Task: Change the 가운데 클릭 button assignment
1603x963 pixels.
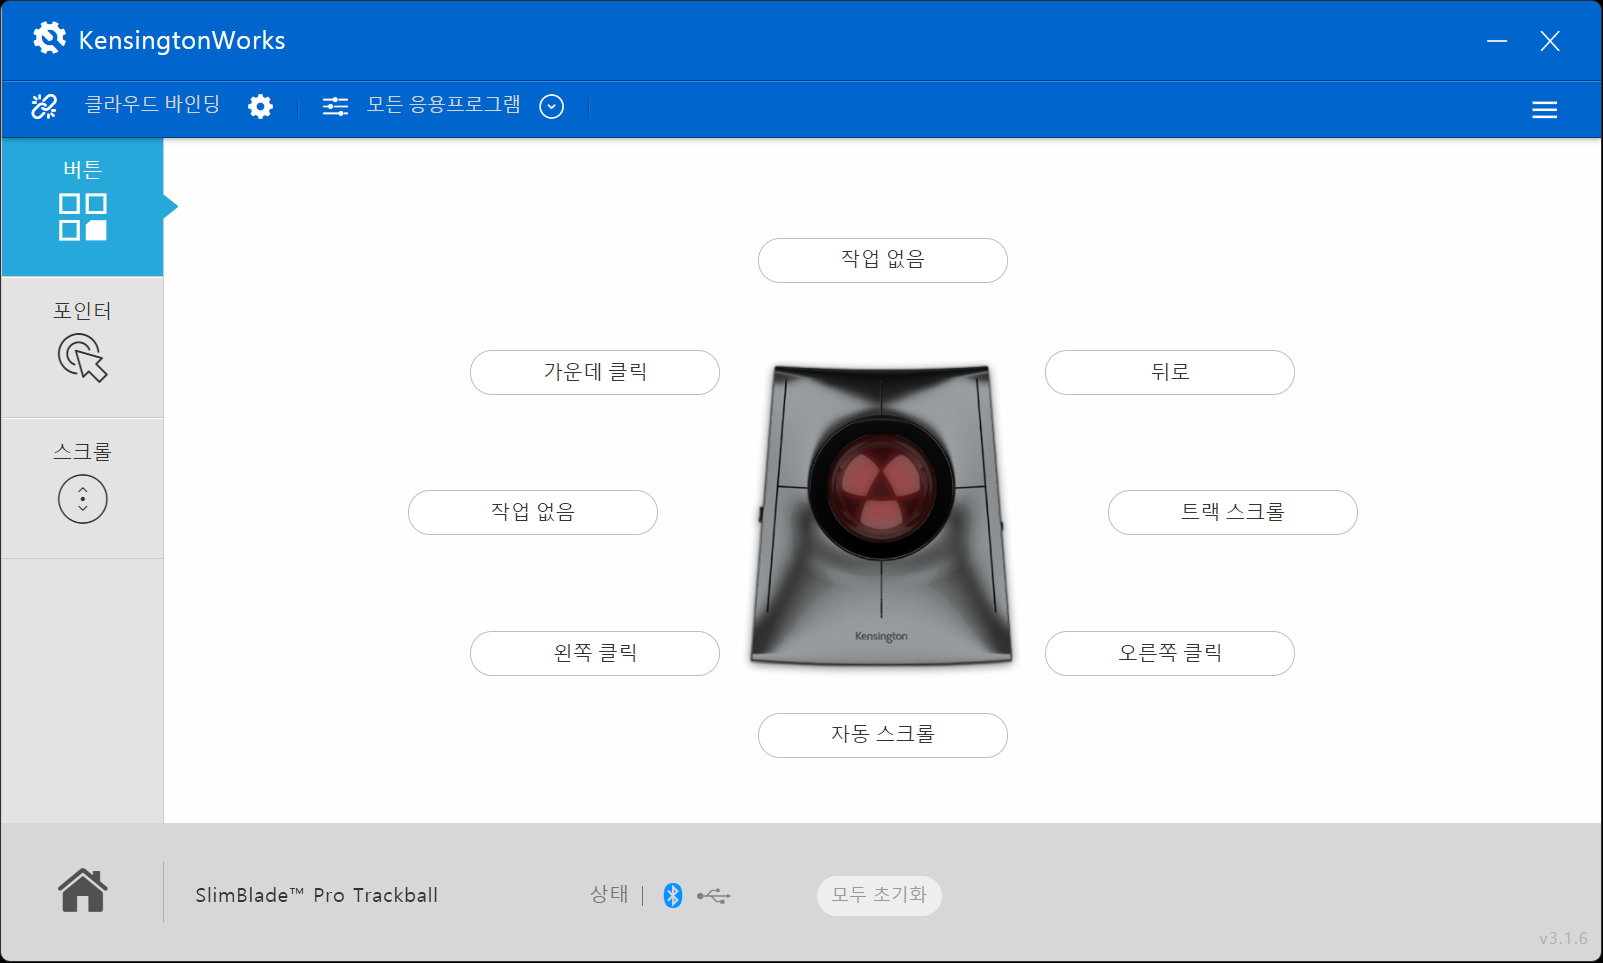Action: [595, 372]
